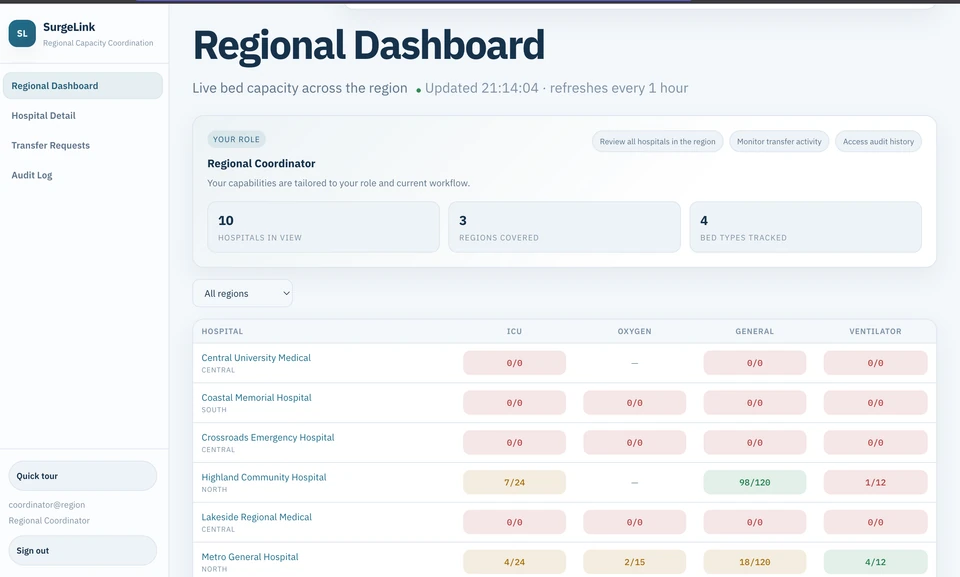Open Metro General Hospital link

(x=250, y=557)
